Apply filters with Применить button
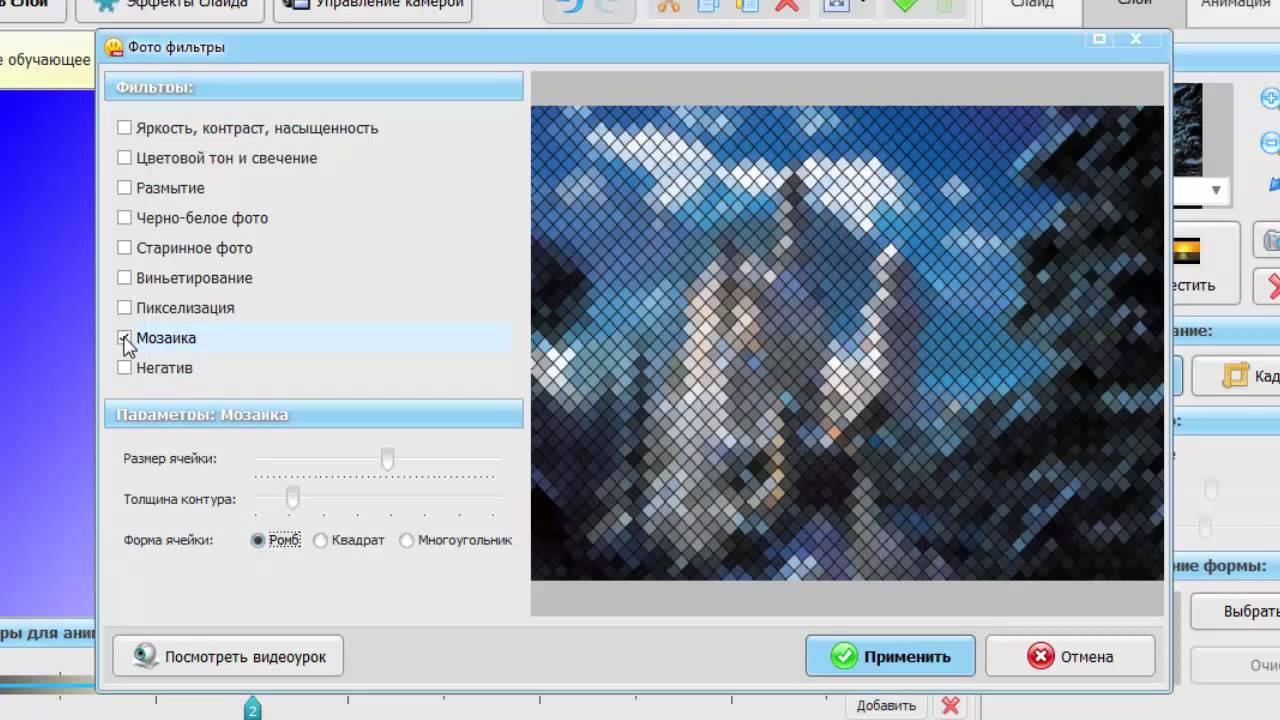 click(890, 657)
